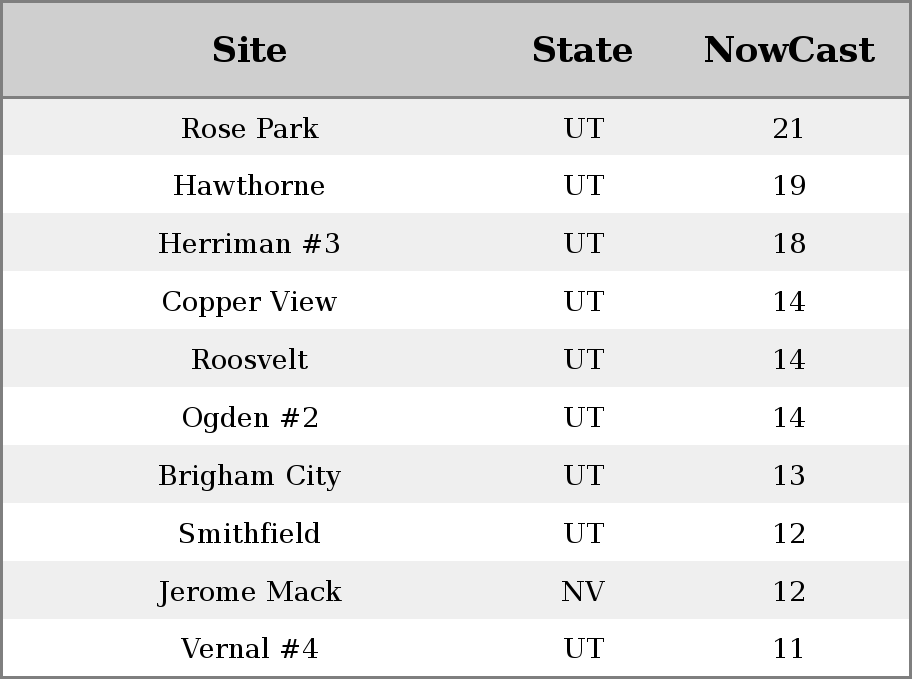Select the Ogden #2 site cell
The width and height of the screenshot is (912, 679).
coord(250,417)
